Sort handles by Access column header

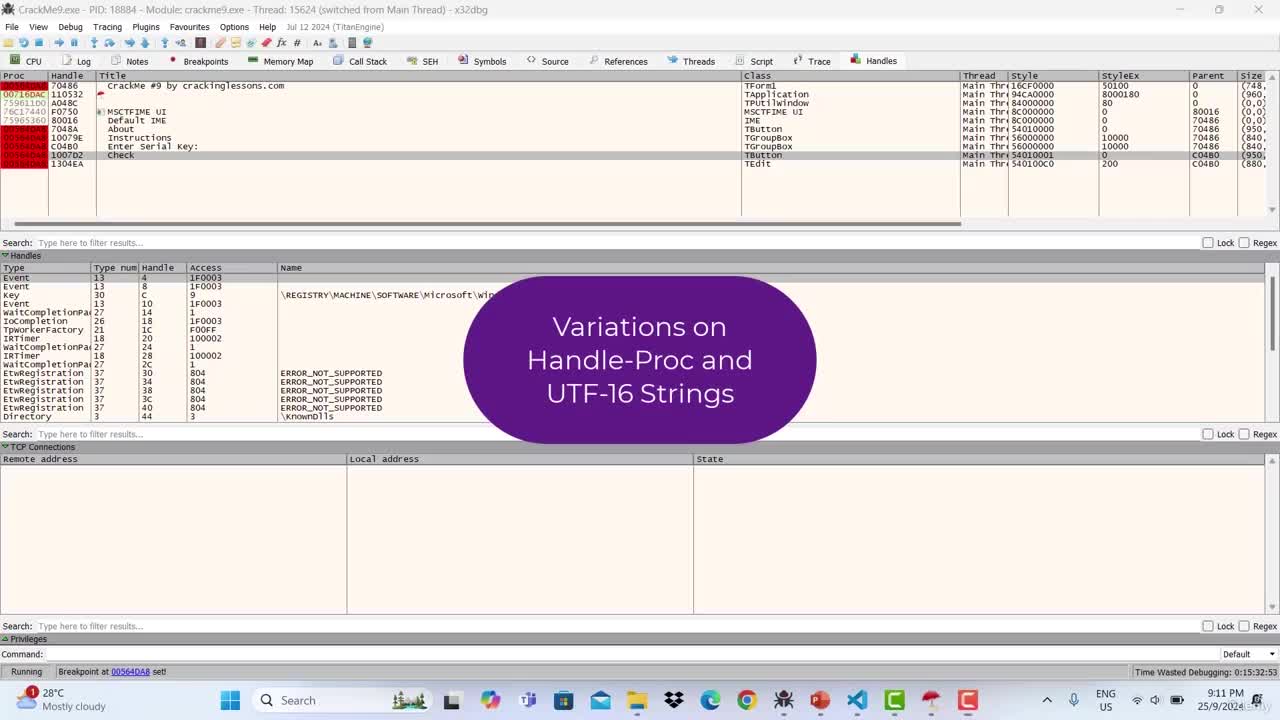(x=232, y=268)
